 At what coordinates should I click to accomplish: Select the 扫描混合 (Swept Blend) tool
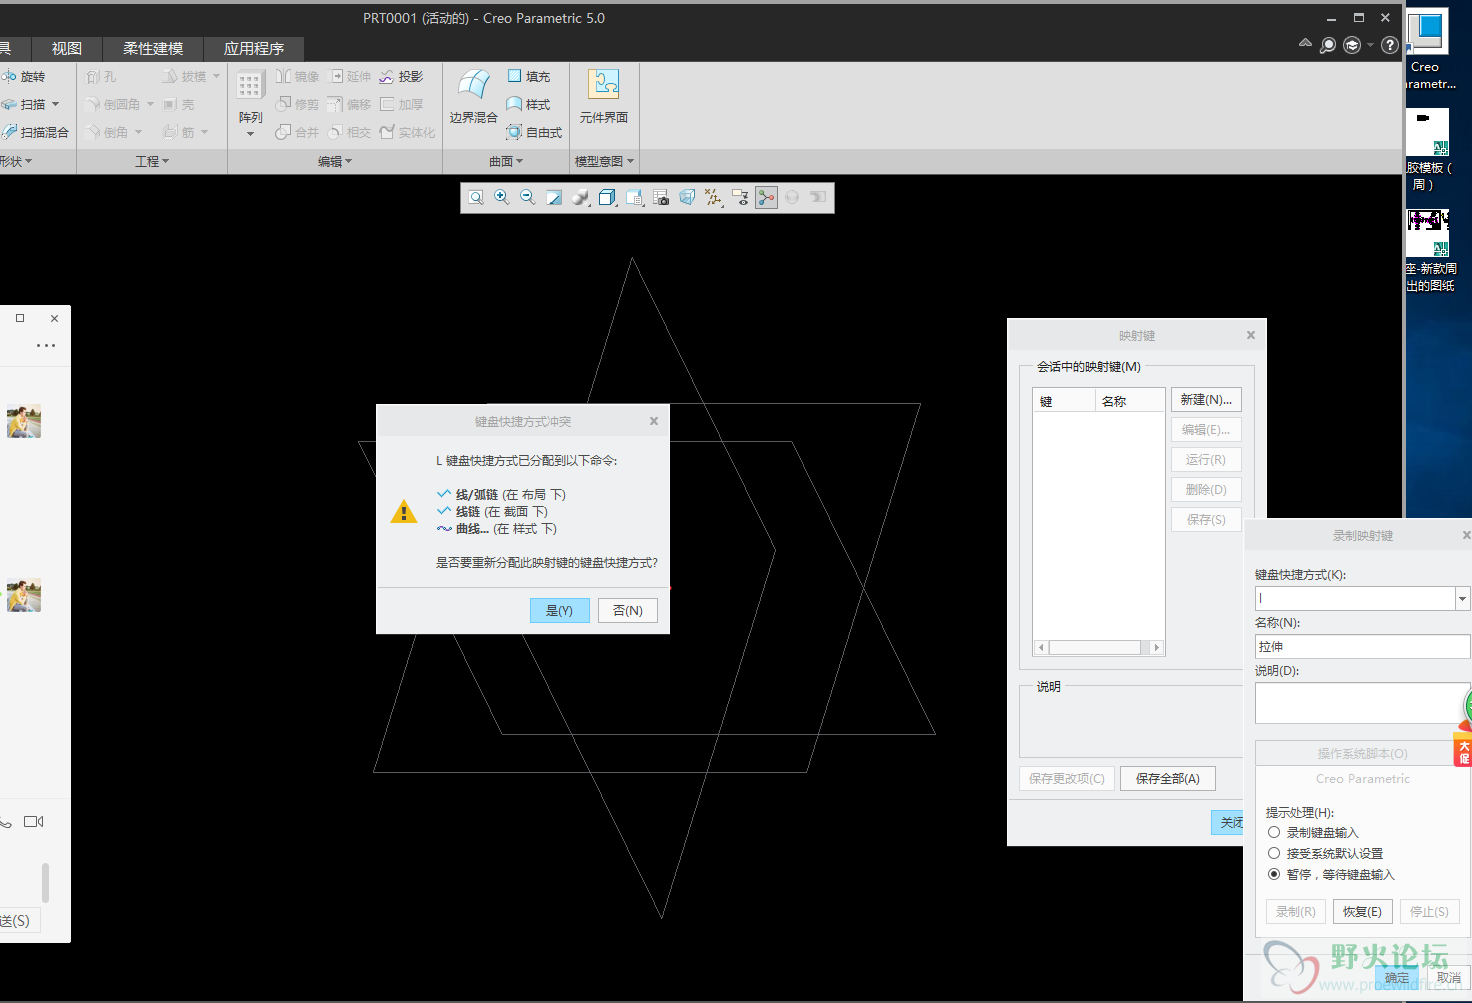tap(35, 132)
